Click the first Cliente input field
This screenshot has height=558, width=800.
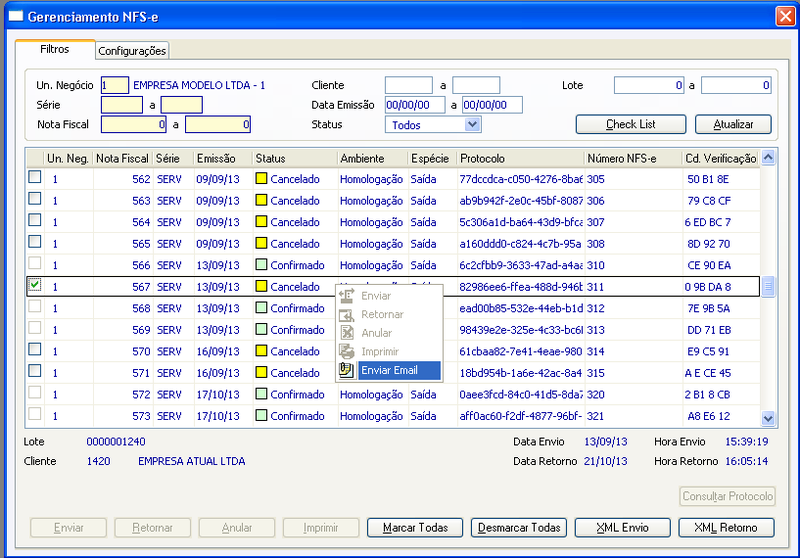409,85
